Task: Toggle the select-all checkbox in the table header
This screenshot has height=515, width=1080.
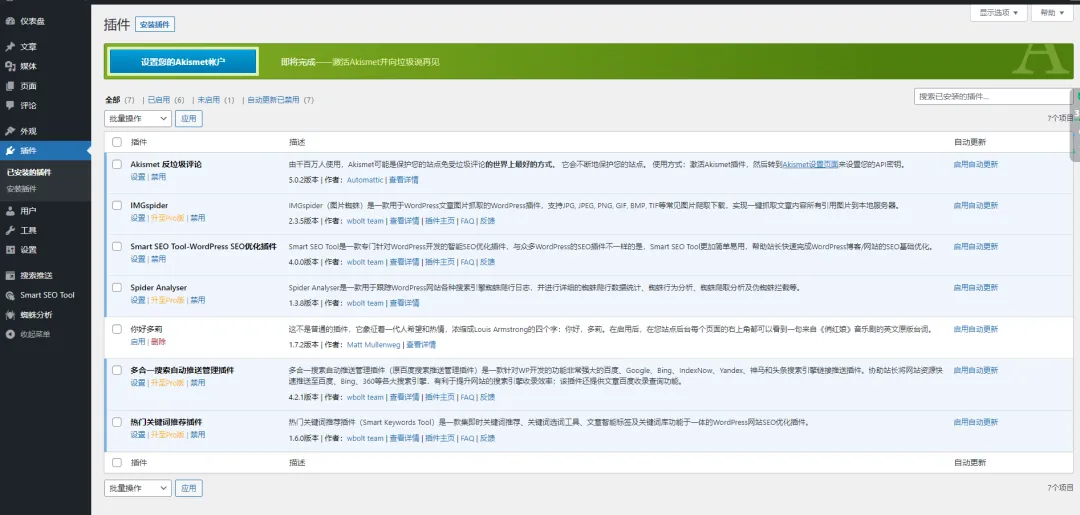Action: [116, 142]
